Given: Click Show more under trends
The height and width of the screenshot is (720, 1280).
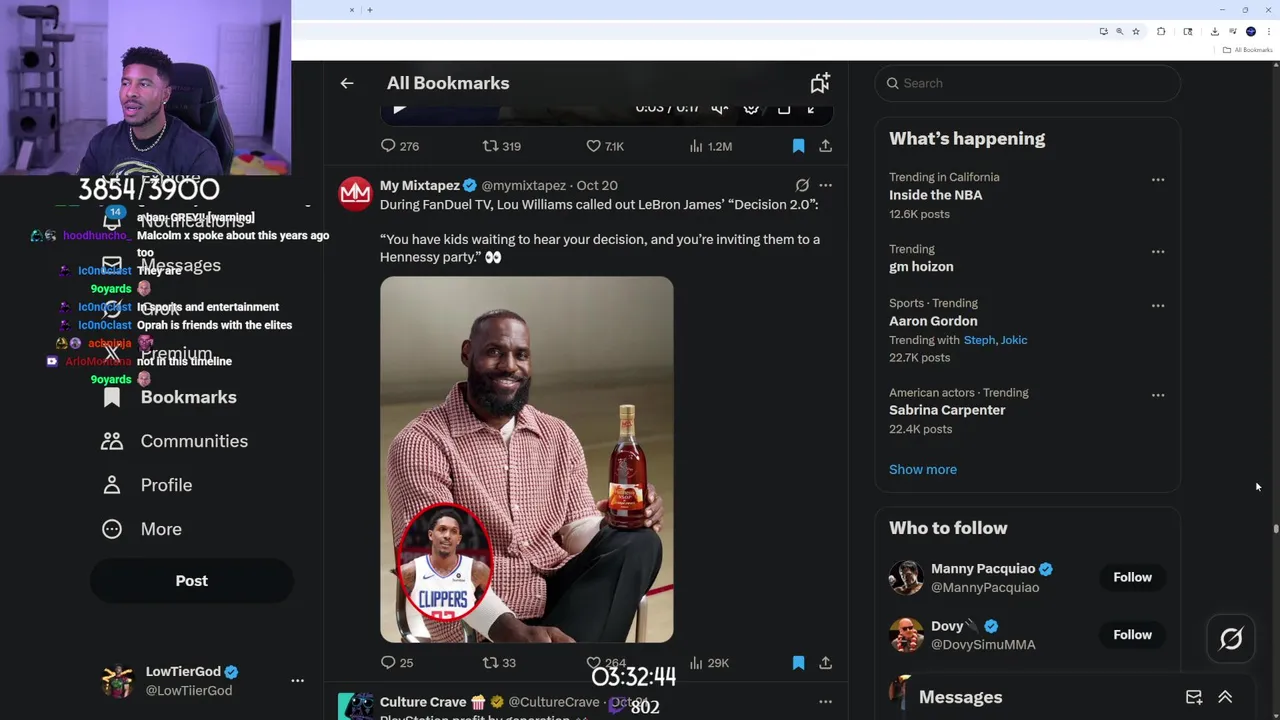Looking at the screenshot, I should click(923, 469).
